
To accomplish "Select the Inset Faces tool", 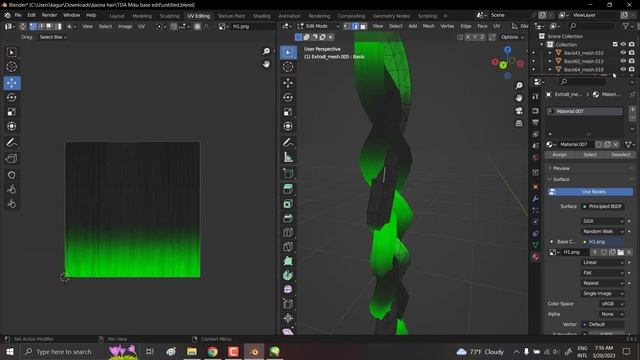I will [288, 204].
